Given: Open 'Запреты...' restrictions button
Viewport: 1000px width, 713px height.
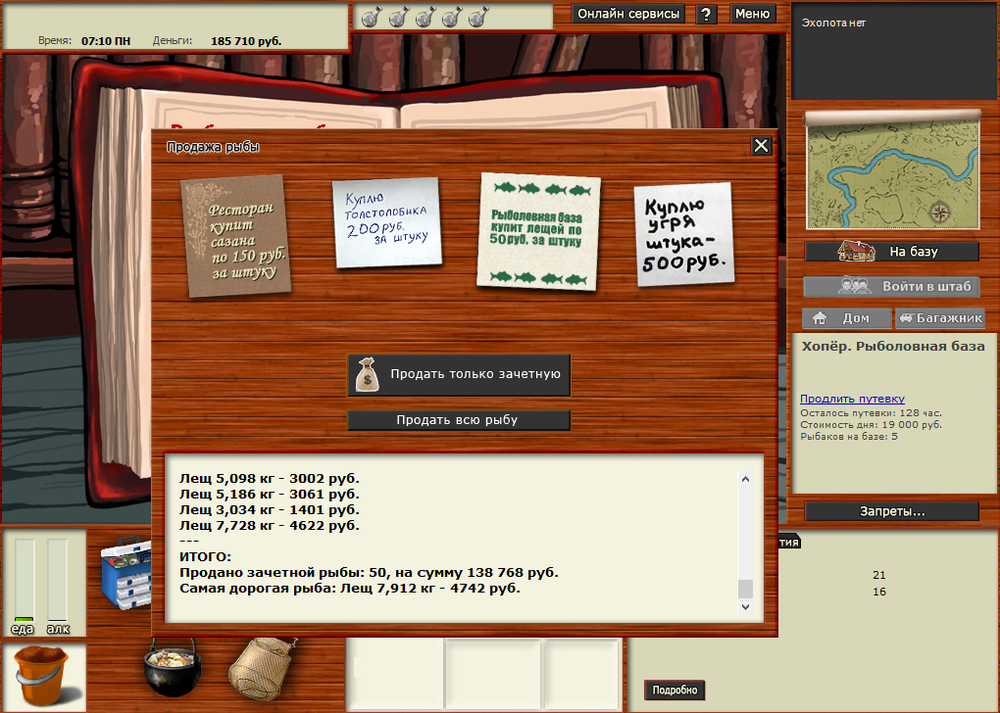Looking at the screenshot, I should point(892,511).
